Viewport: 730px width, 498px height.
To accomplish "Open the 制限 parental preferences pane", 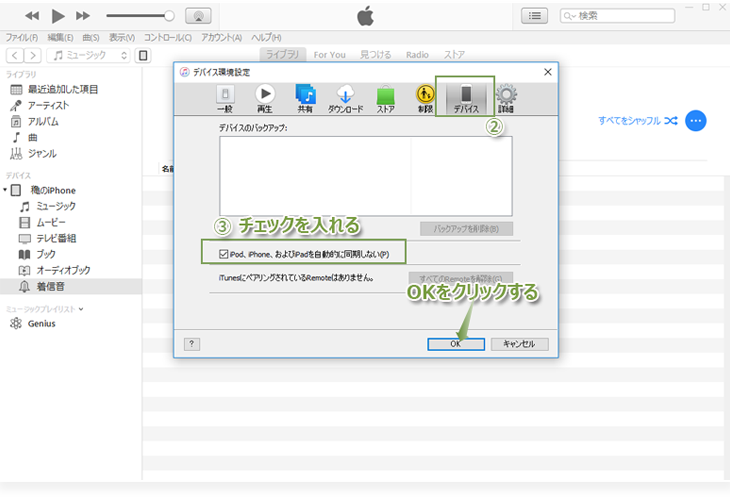I will tap(425, 99).
